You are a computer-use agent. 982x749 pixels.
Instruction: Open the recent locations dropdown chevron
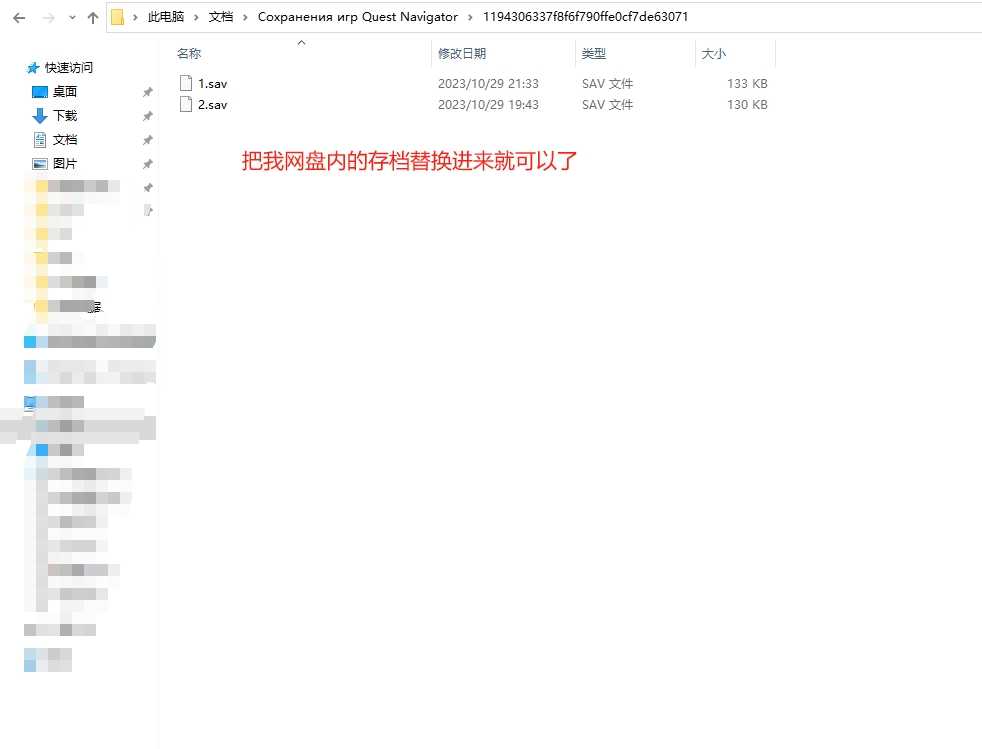coord(71,18)
